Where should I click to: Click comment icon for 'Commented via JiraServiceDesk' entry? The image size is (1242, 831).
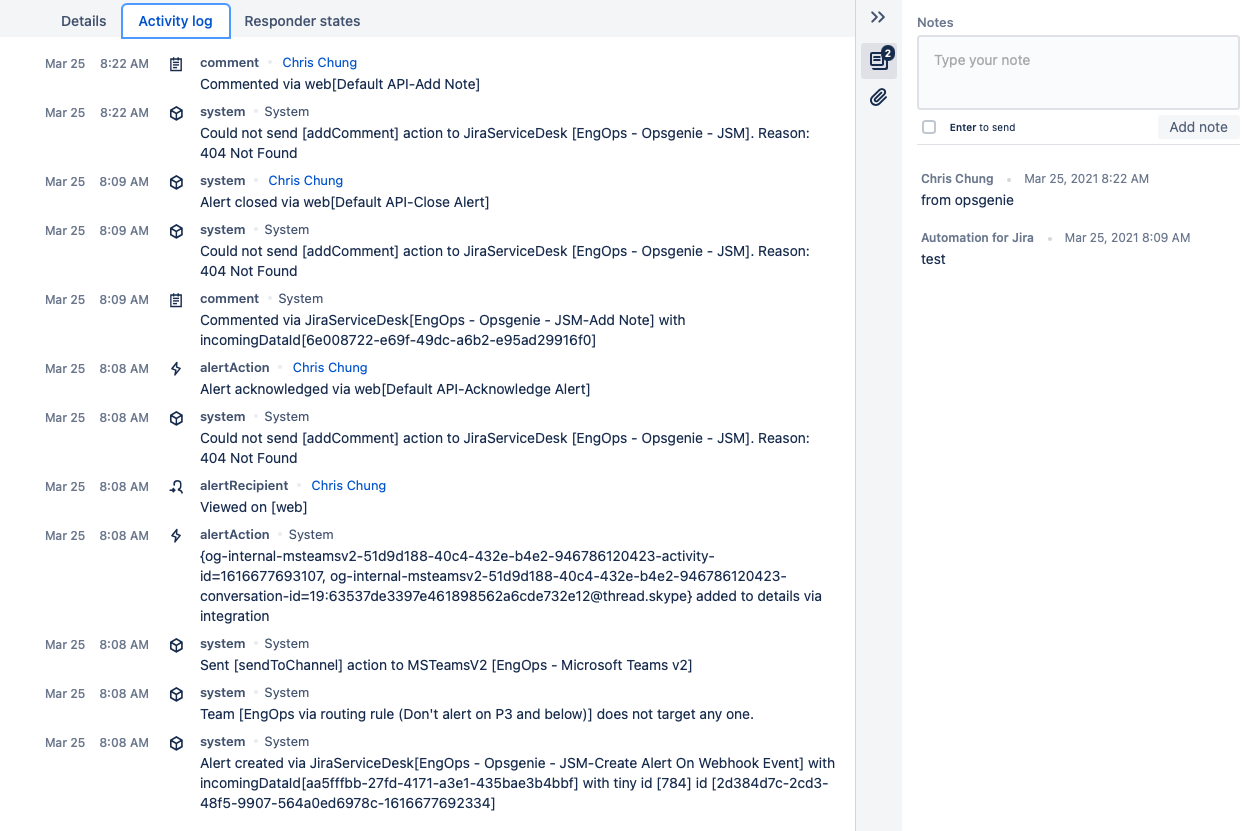click(x=176, y=300)
